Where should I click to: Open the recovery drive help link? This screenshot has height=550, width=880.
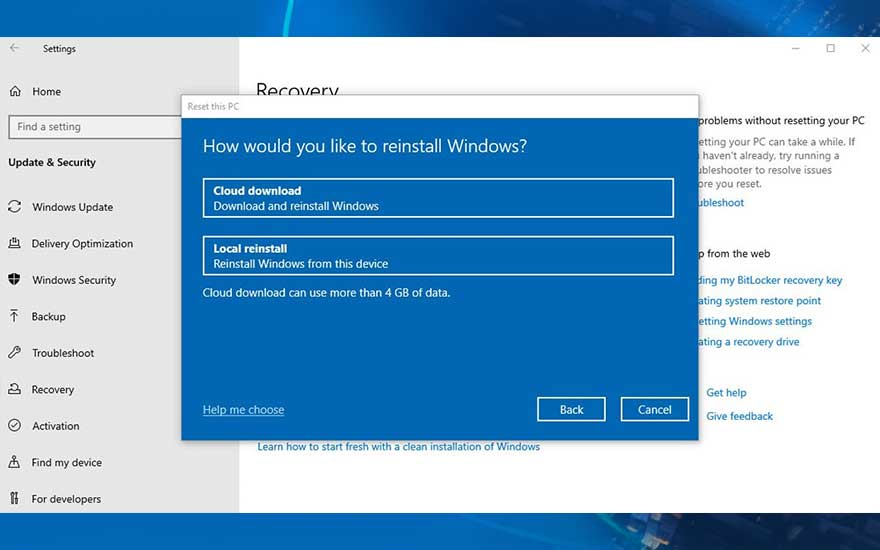click(749, 342)
